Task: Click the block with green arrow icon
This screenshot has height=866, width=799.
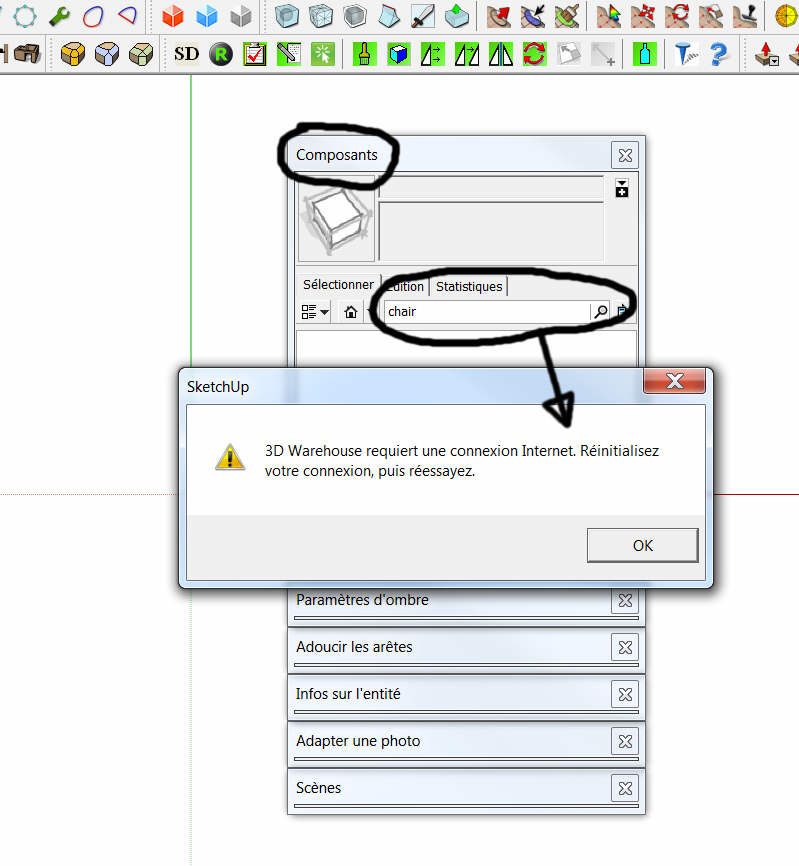Action: tap(457, 15)
